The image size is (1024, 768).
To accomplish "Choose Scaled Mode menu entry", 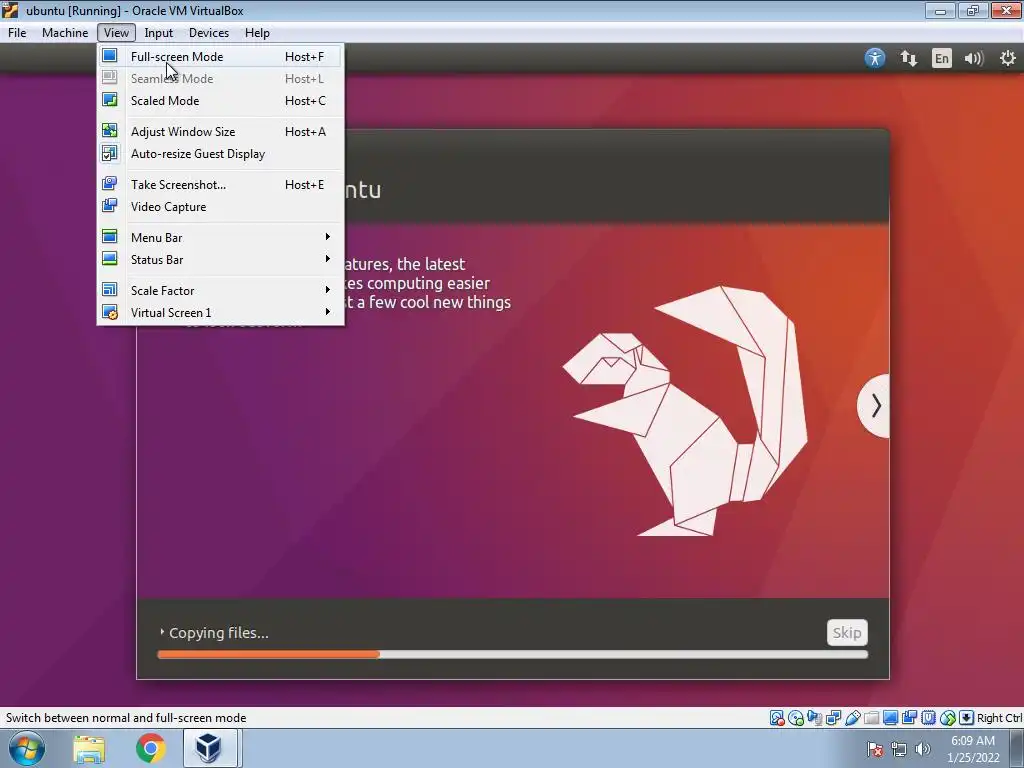I will (x=220, y=101).
